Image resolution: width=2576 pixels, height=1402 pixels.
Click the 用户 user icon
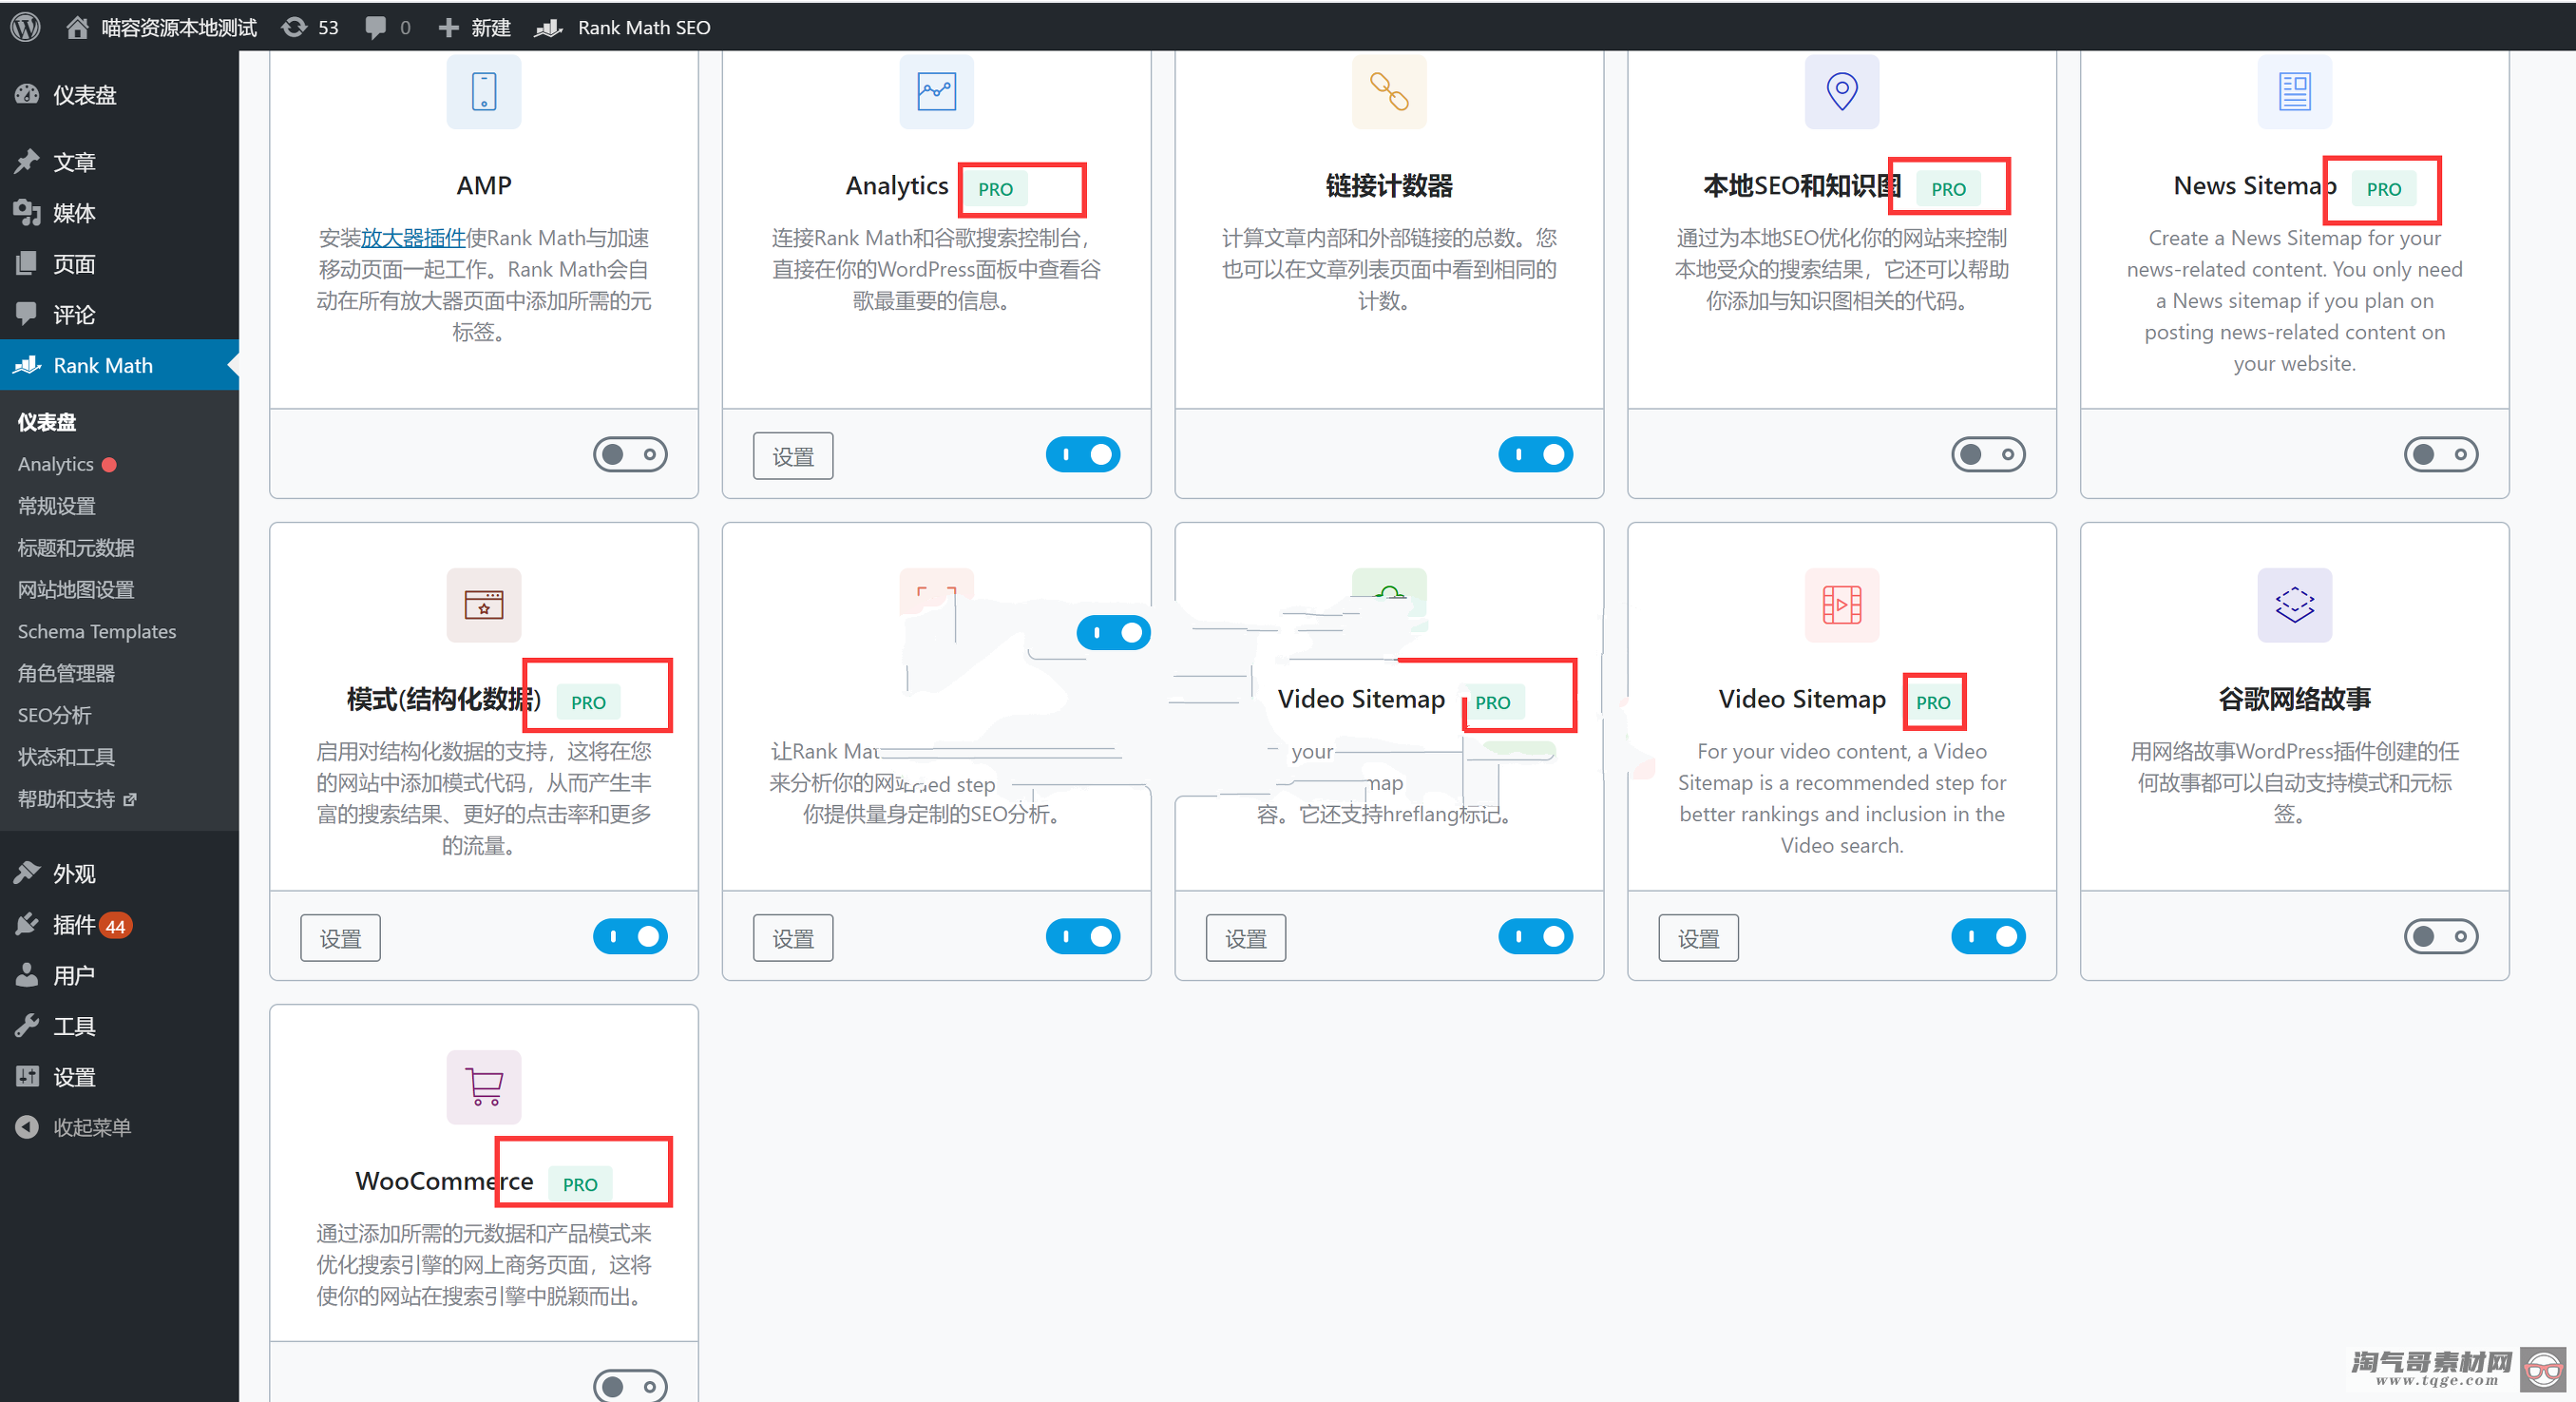[x=27, y=975]
